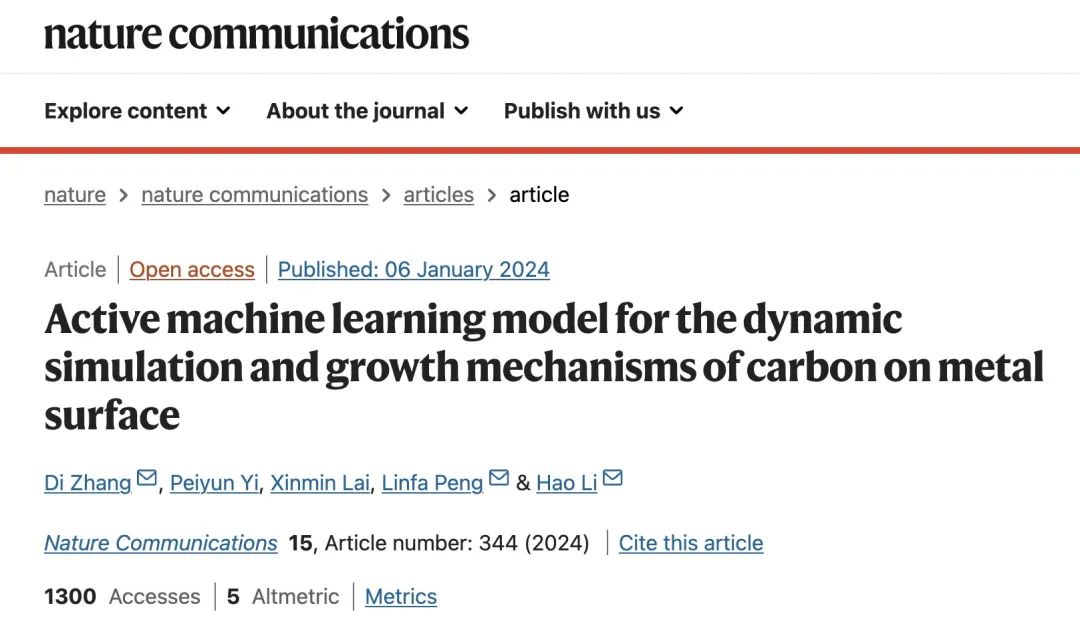Open author Peiyun Yi's profile link
The width and height of the screenshot is (1080, 638).
point(214,483)
